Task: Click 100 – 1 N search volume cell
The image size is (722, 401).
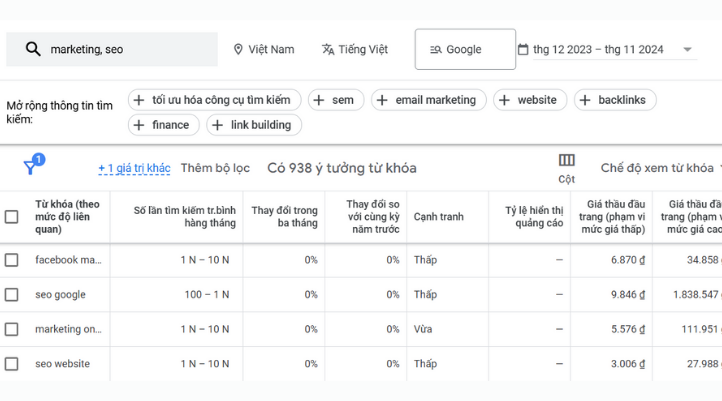Action: (207, 295)
